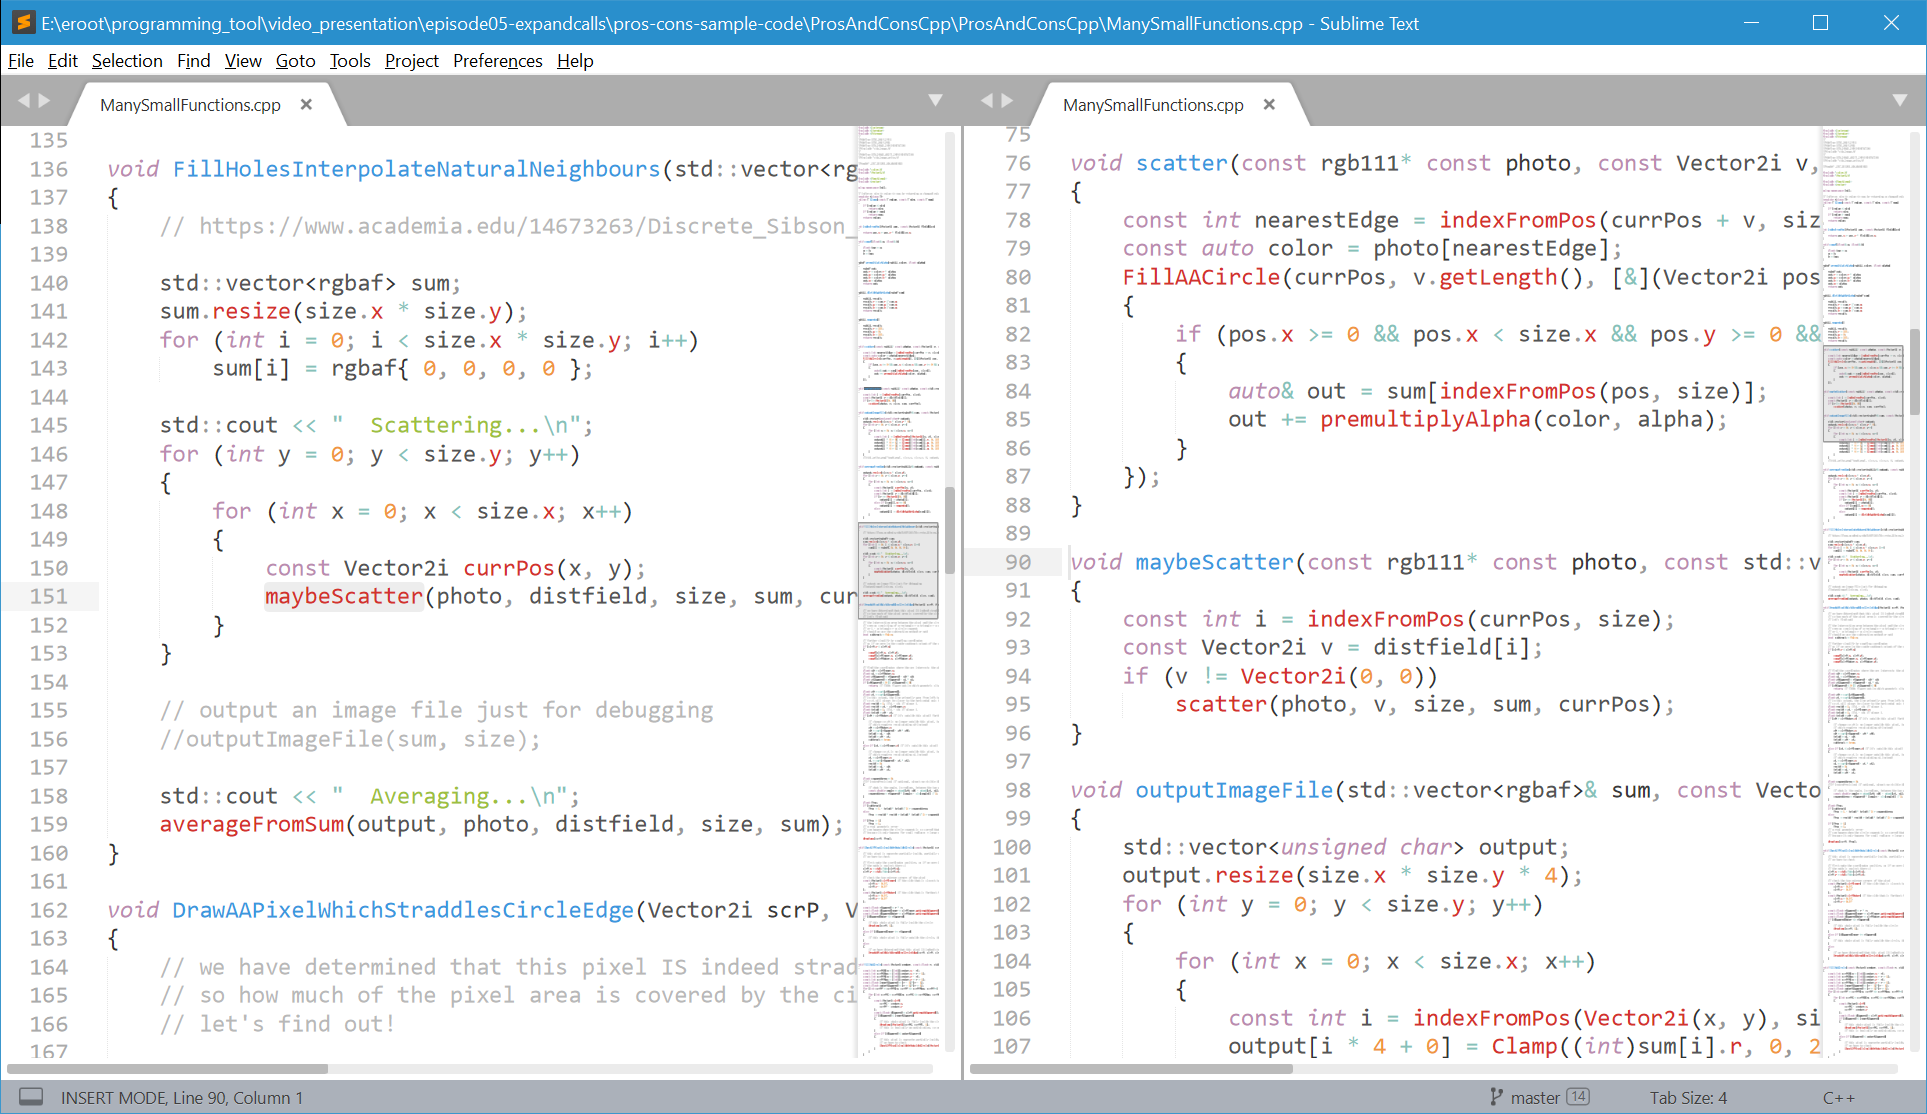
Task: Open the Project menu
Action: [x=412, y=61]
